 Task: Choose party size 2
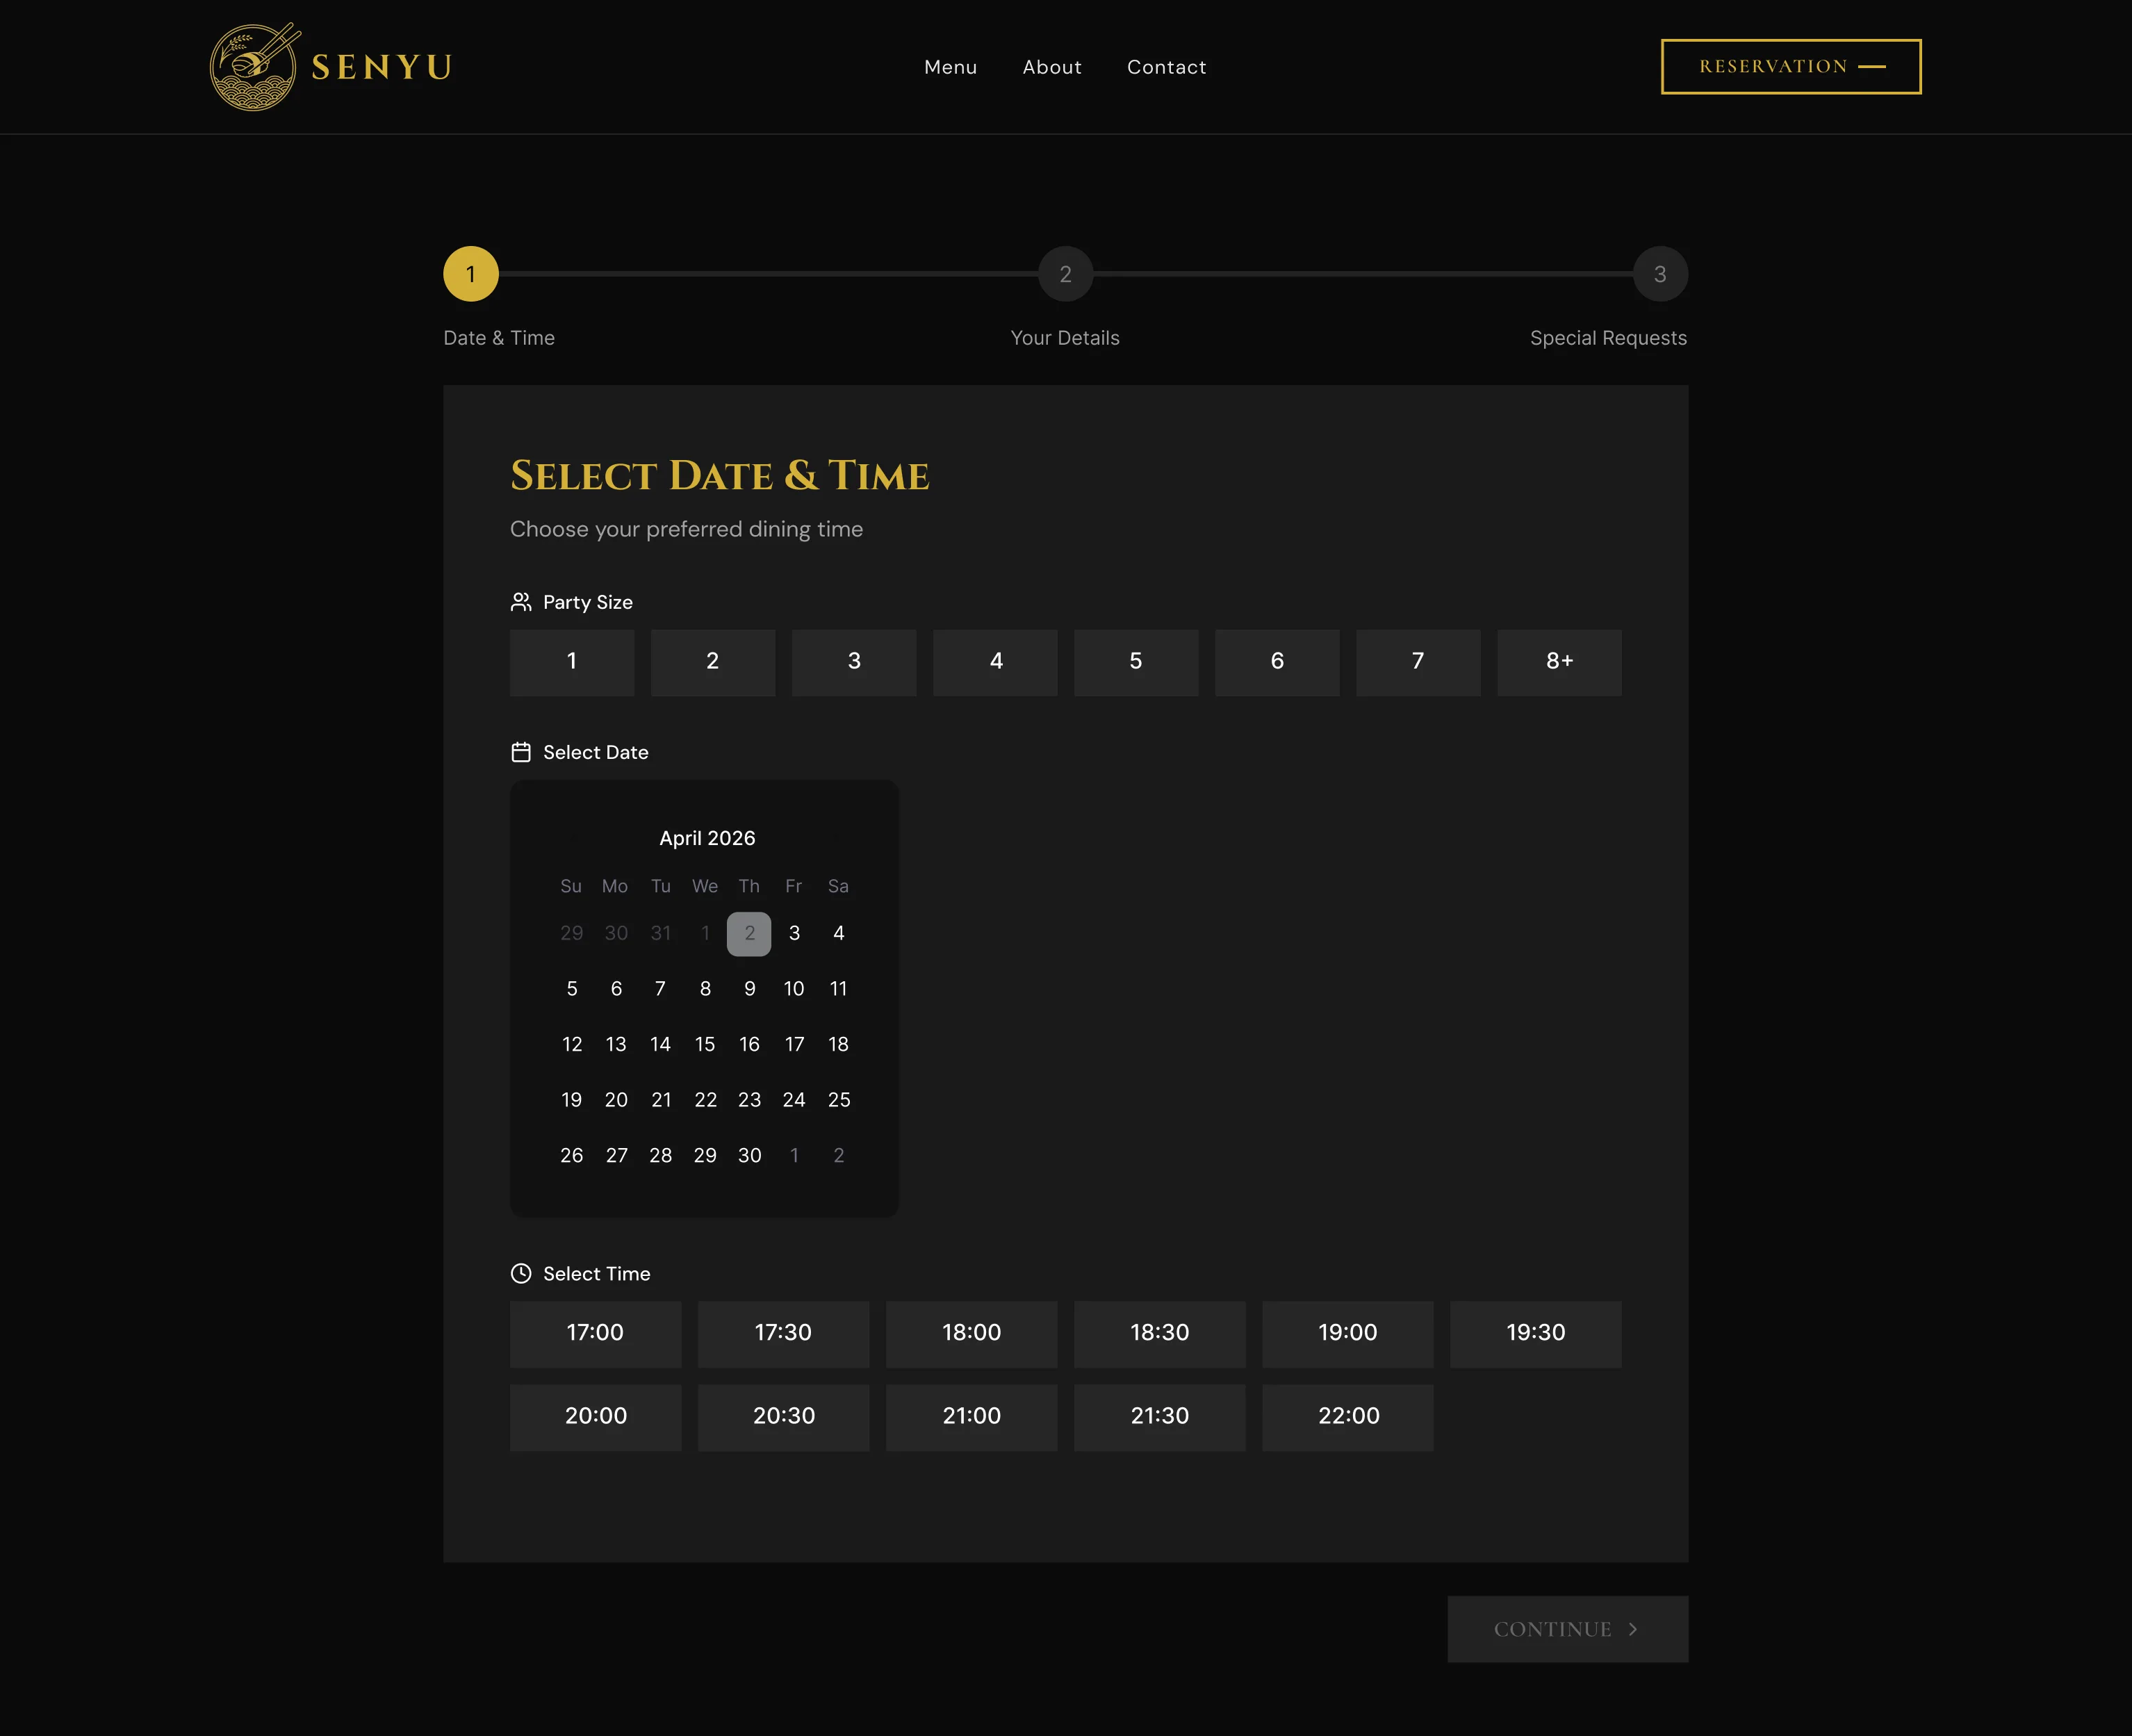tap(713, 662)
